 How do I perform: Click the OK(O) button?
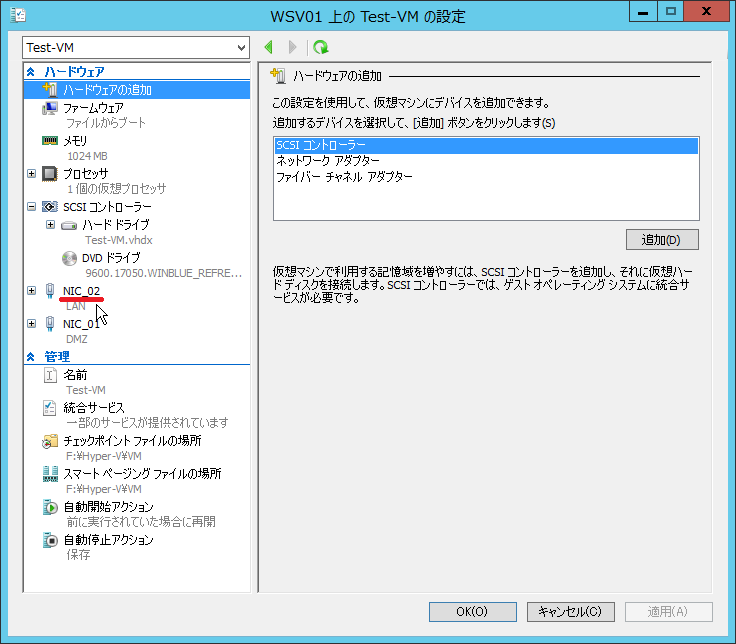[x=473, y=612]
